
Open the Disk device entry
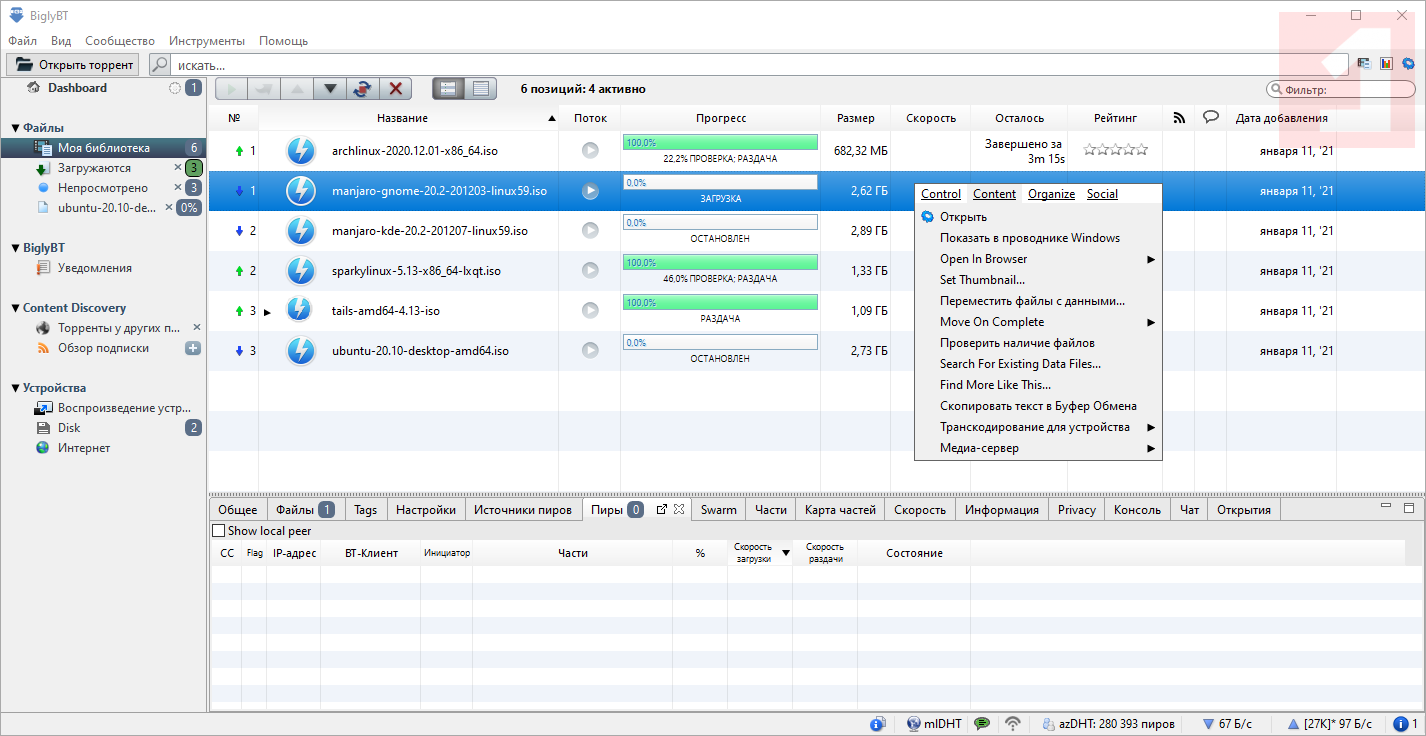[69, 428]
